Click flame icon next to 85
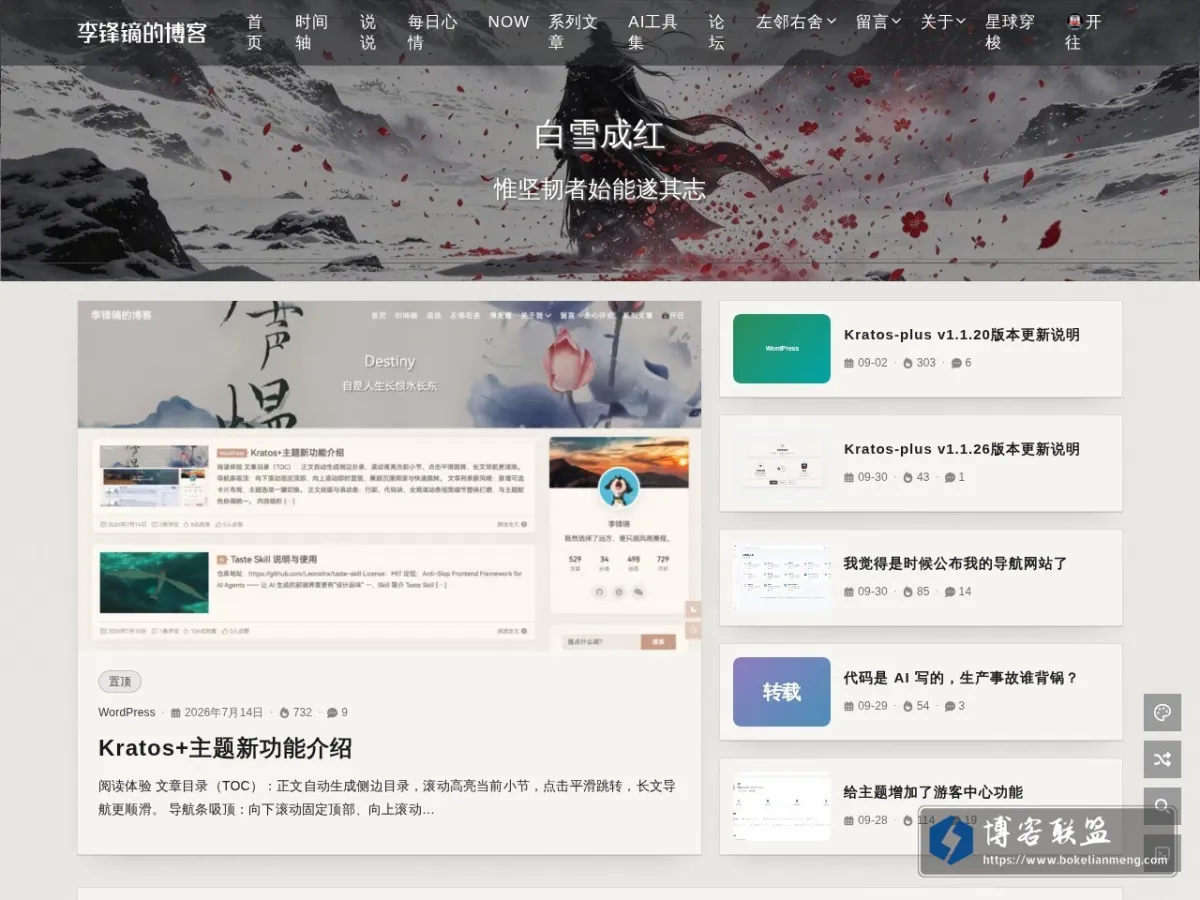Viewport: 1200px width, 900px height. click(908, 591)
